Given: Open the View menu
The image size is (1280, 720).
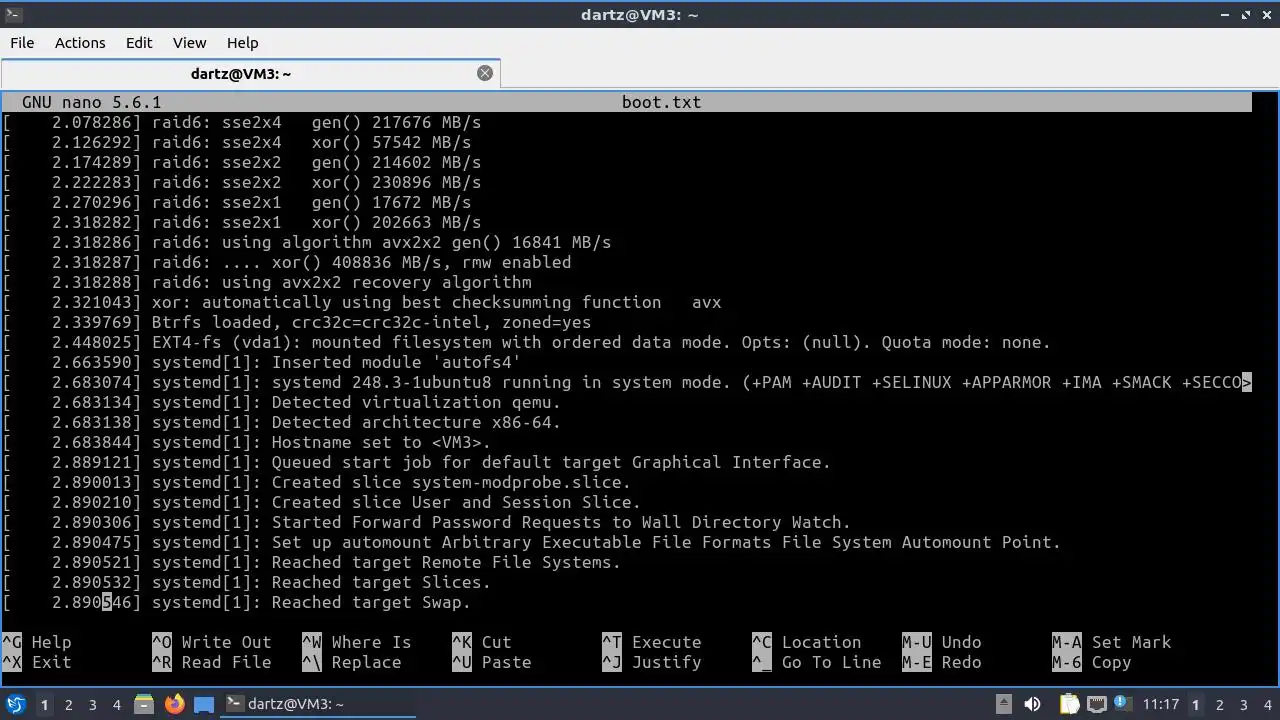Looking at the screenshot, I should point(189,43).
